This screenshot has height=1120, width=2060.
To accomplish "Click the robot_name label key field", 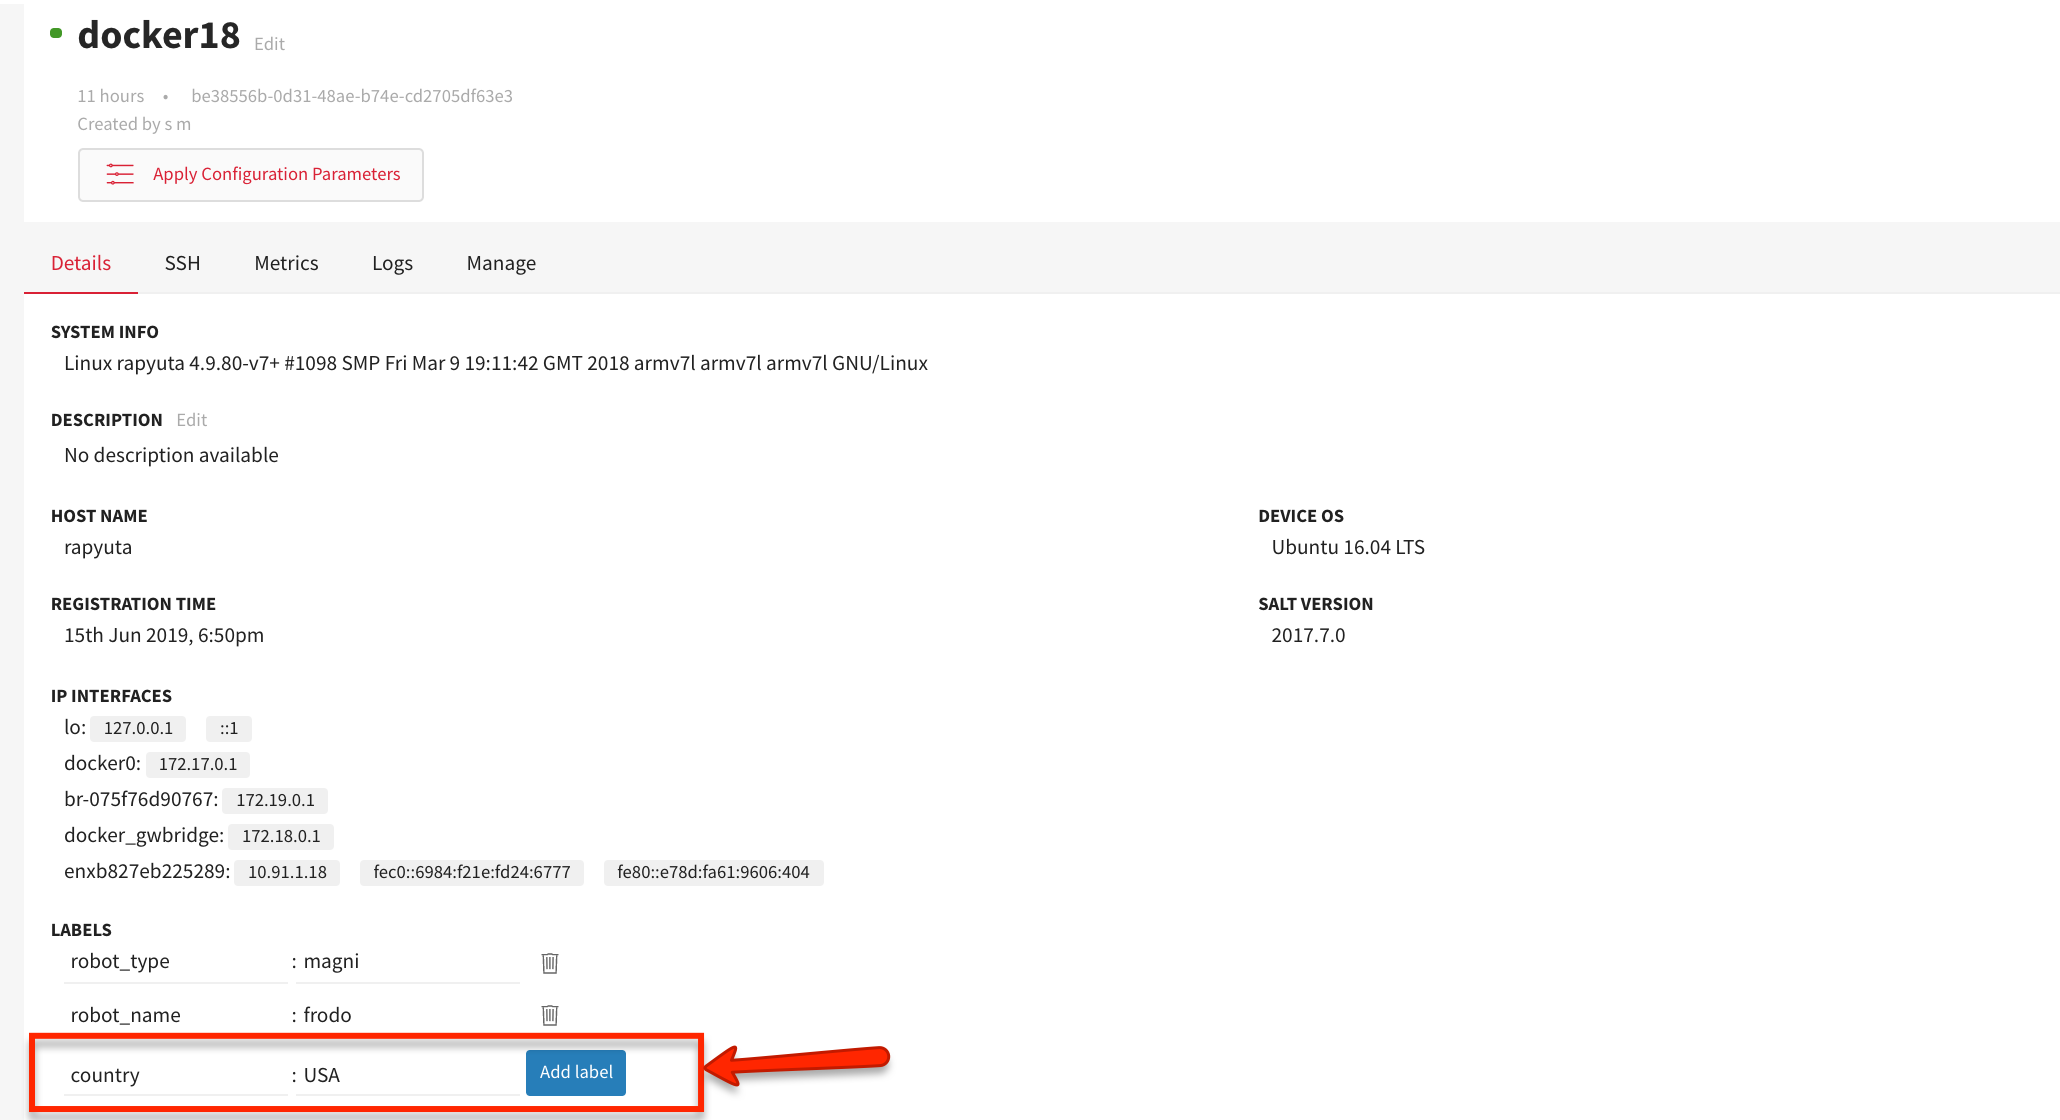I will 175,1015.
